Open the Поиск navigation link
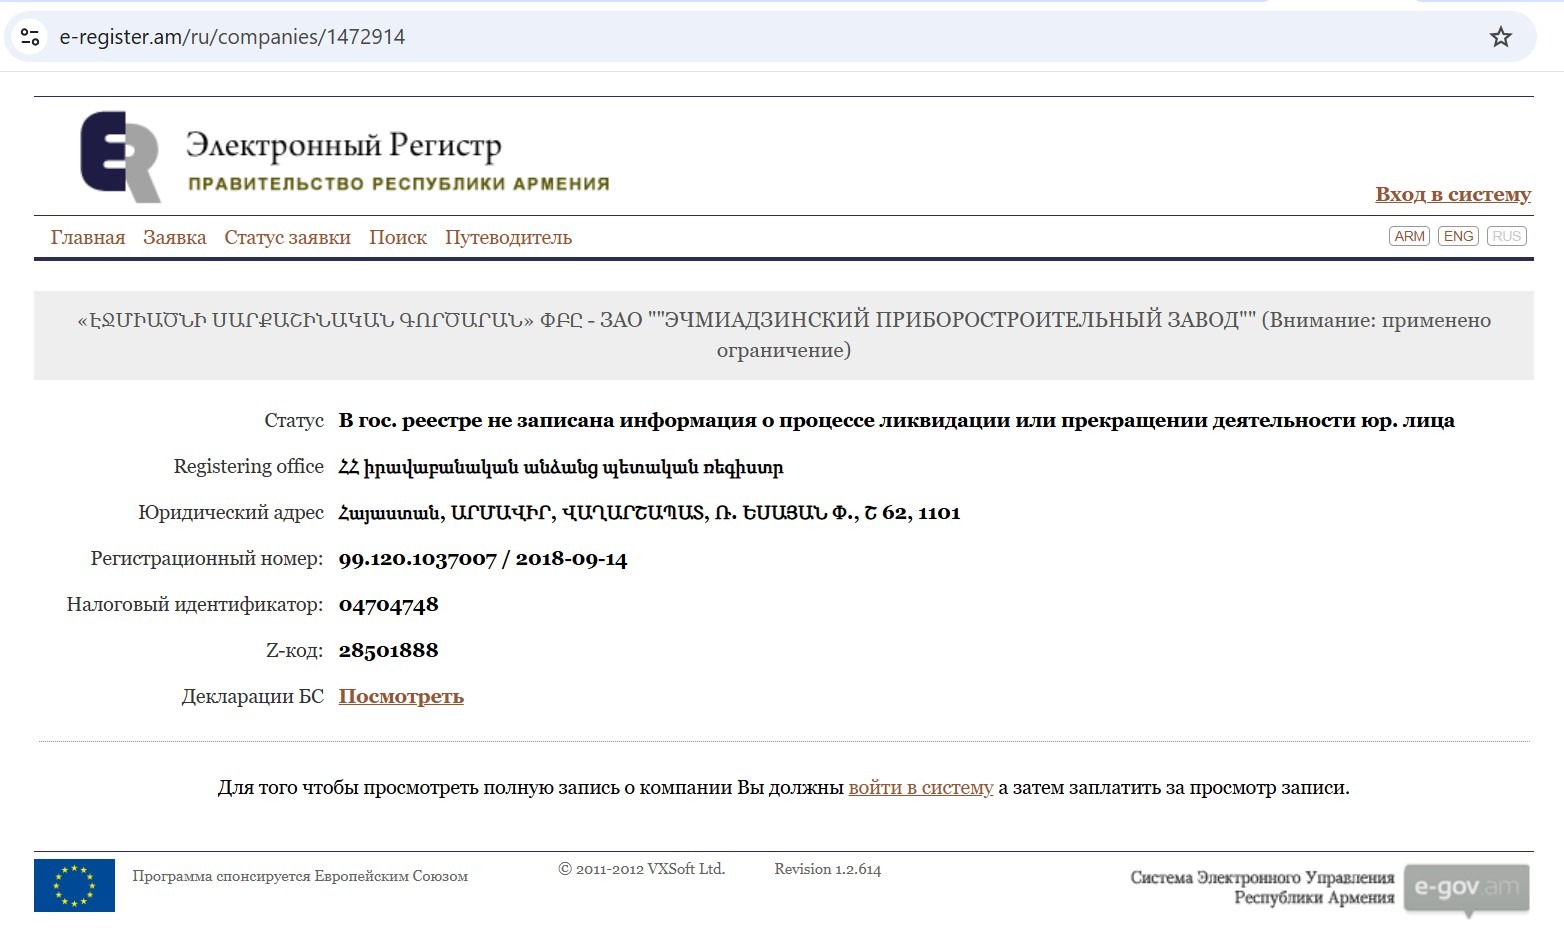1564x940 pixels. pyautogui.click(x=398, y=237)
